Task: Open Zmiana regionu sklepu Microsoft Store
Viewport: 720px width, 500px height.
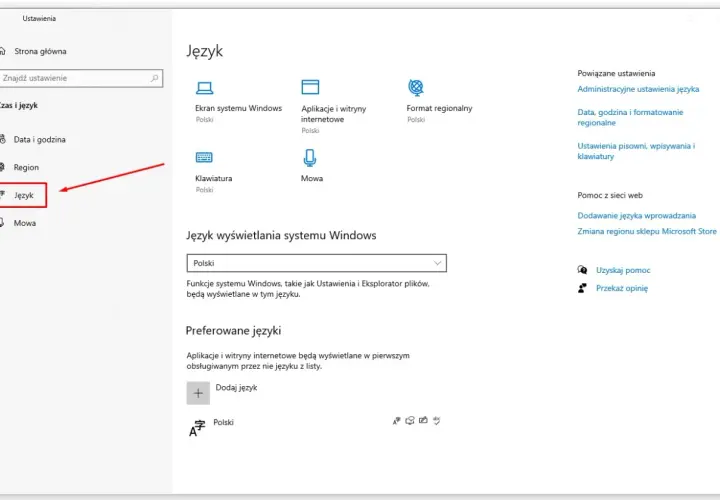Action: point(647,231)
